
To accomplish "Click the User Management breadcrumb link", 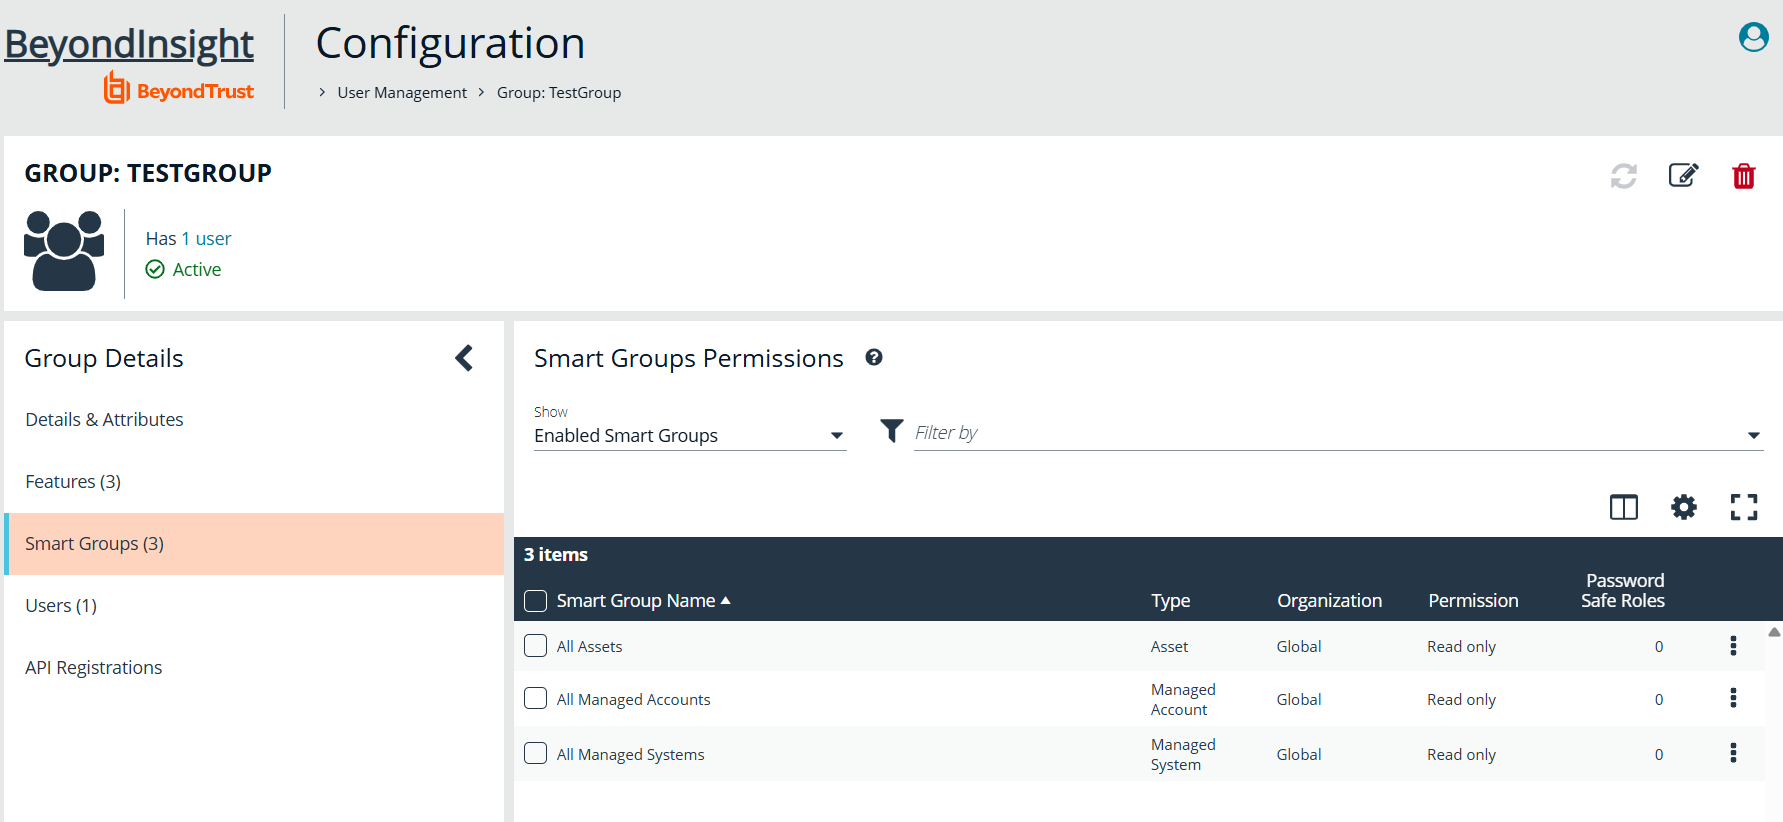I will tap(401, 93).
